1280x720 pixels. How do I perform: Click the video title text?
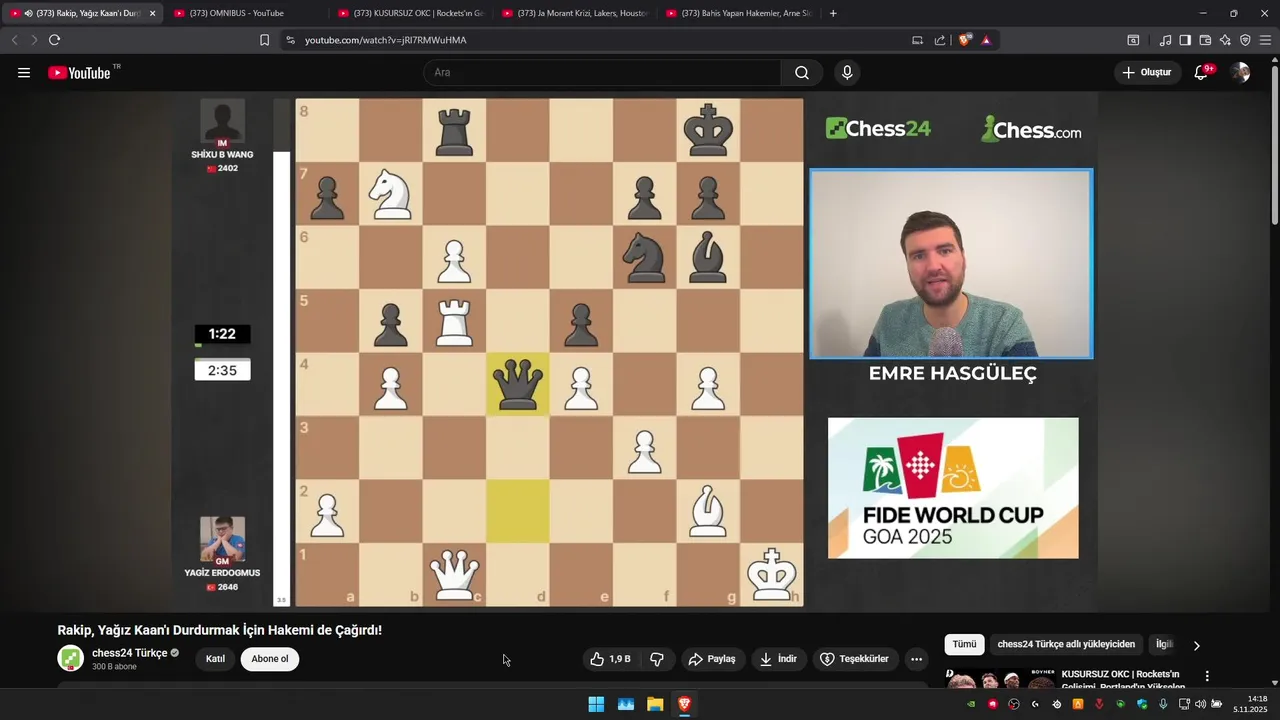pyautogui.click(x=219, y=630)
